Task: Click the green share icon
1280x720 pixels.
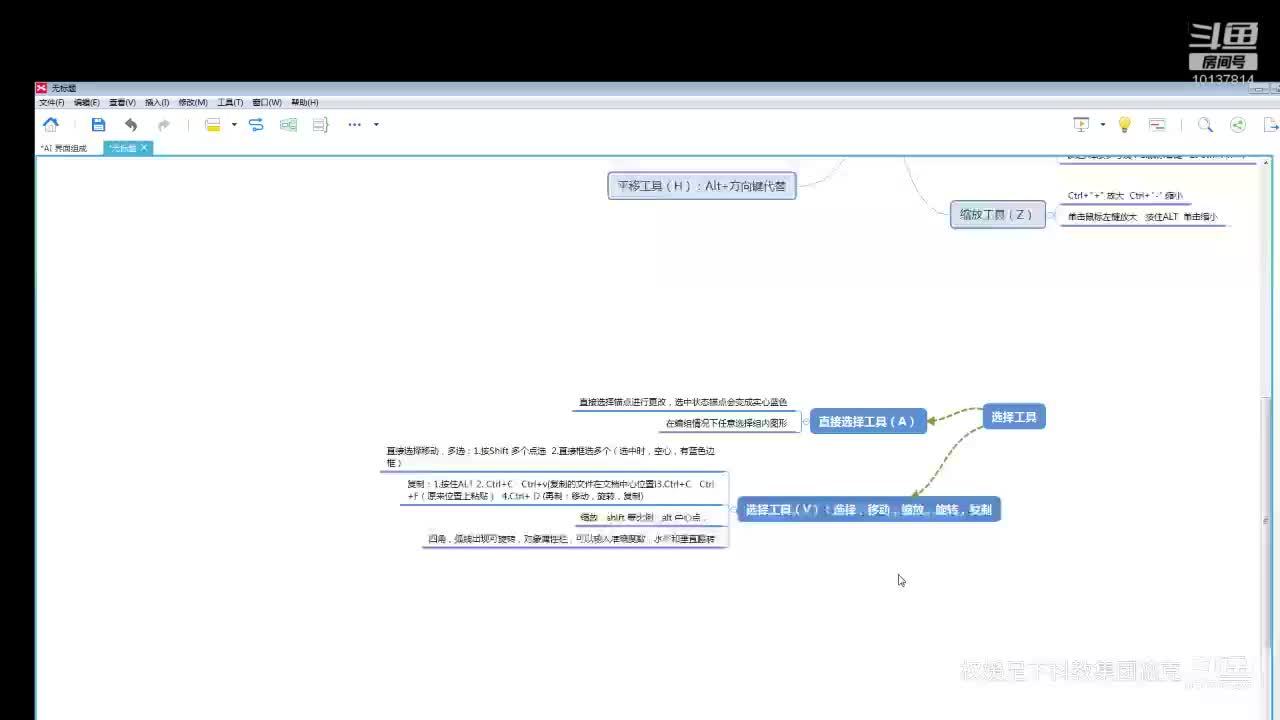Action: pyautogui.click(x=1238, y=125)
